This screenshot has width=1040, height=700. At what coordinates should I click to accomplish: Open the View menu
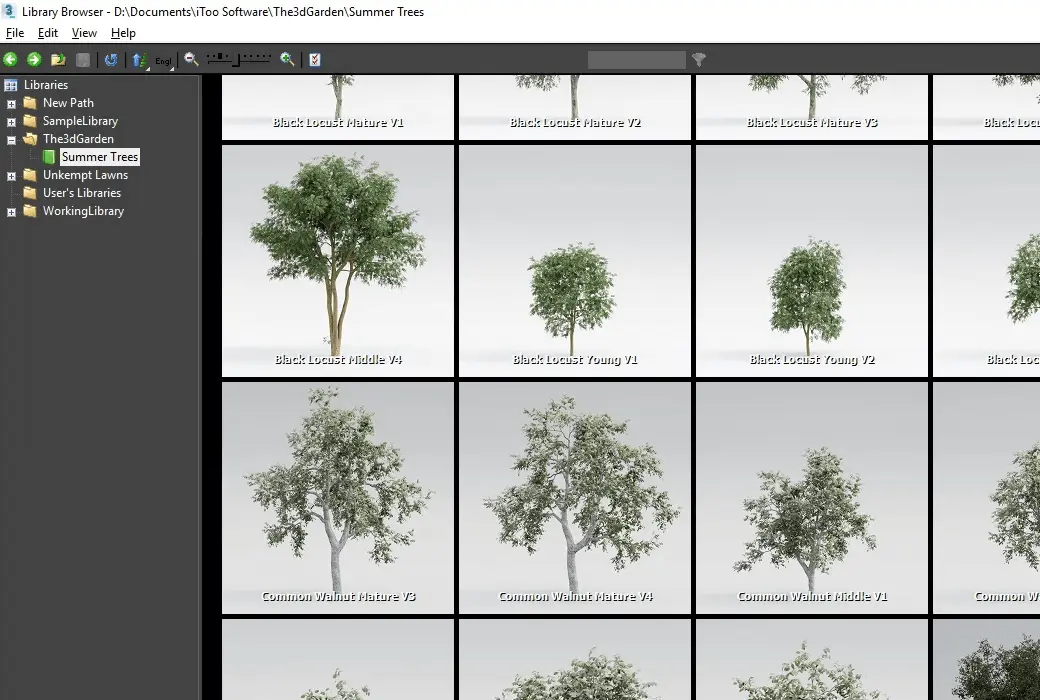84,33
